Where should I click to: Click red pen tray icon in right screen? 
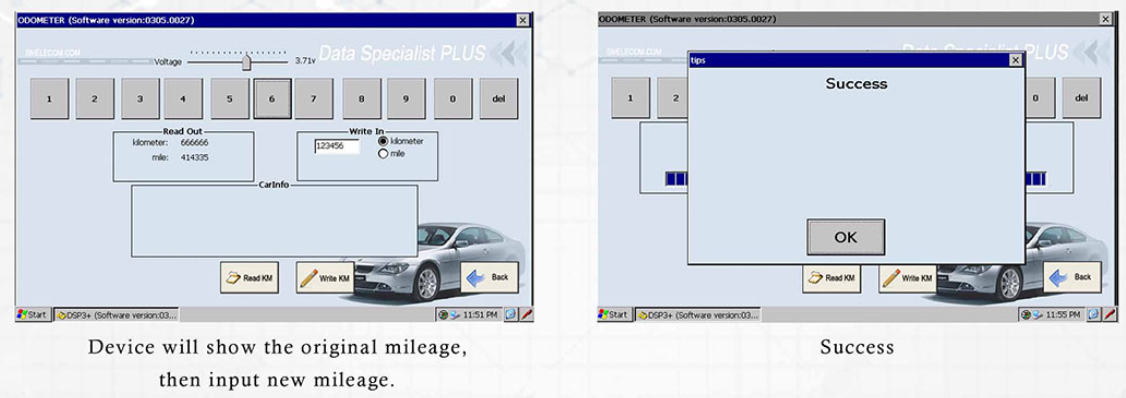[x=1109, y=315]
